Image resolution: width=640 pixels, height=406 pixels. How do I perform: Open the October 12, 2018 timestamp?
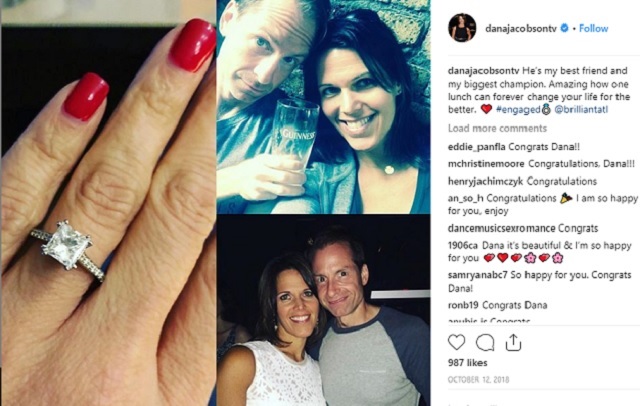click(478, 379)
